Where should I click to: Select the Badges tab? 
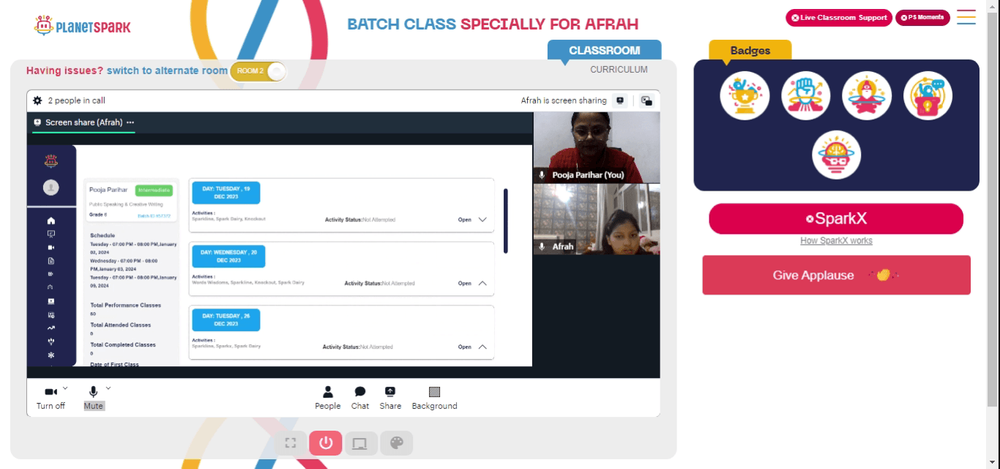(750, 50)
